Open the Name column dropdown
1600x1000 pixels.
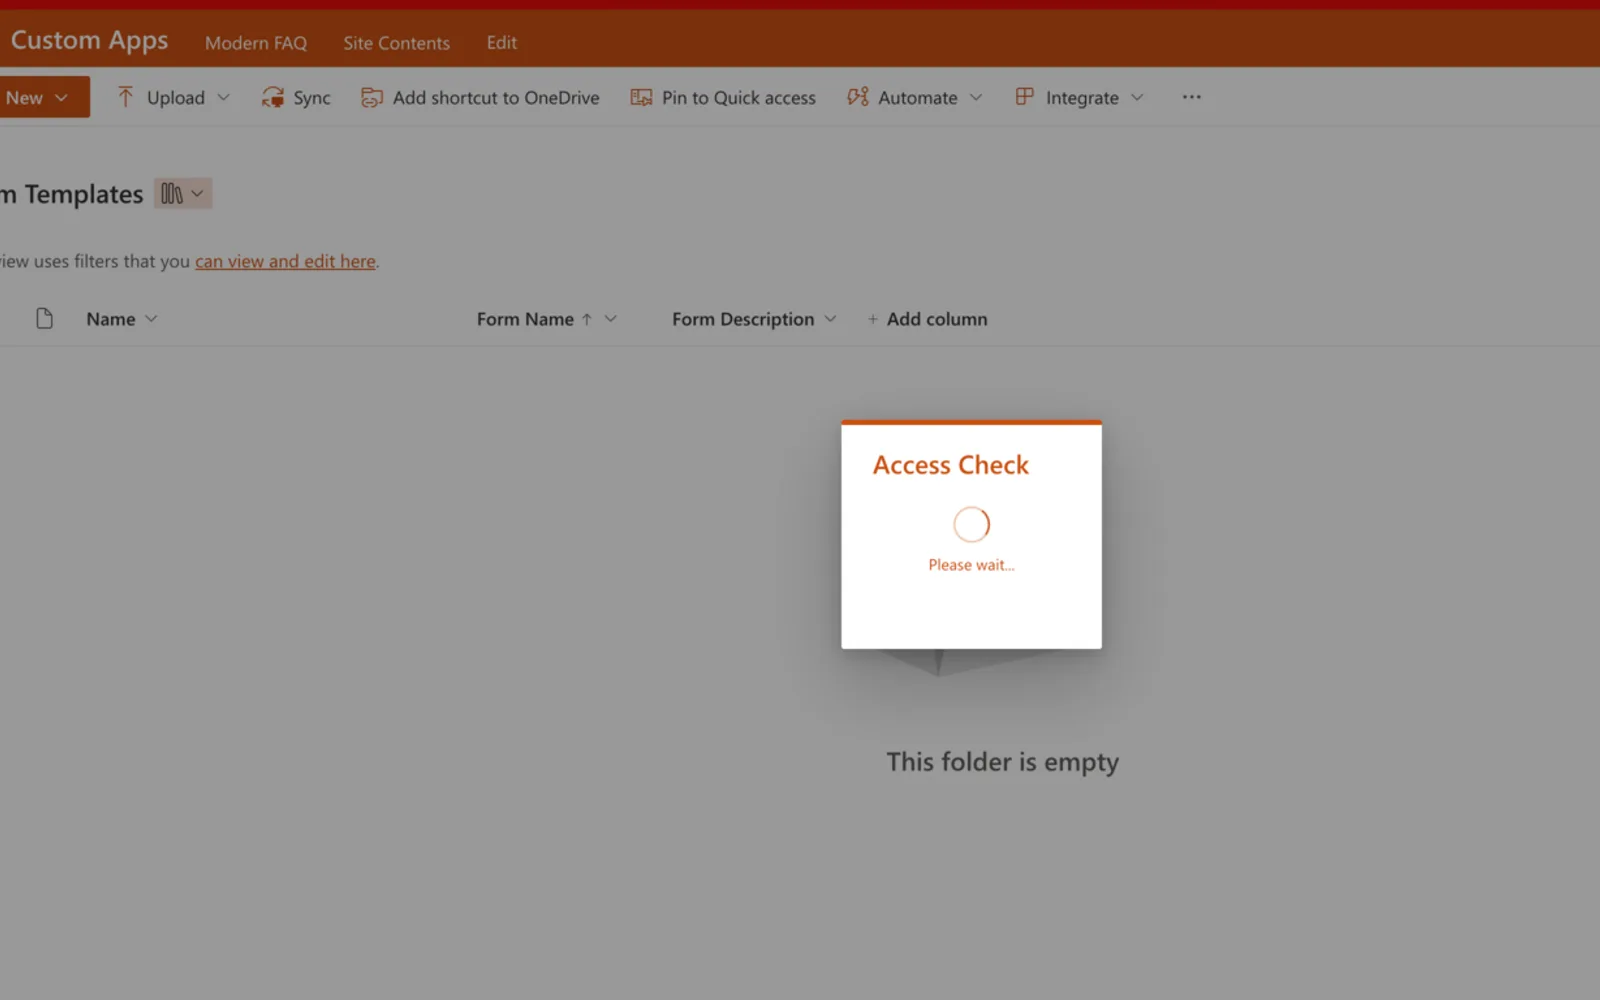(151, 319)
